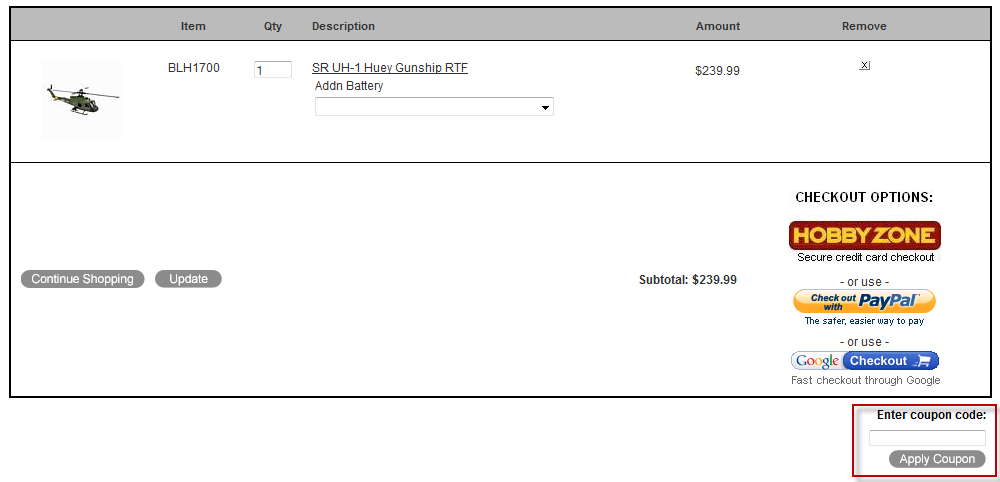This screenshot has width=1000, height=482.
Task: Open the SR UH-1 Huey Gunship RTF link
Action: tap(390, 68)
